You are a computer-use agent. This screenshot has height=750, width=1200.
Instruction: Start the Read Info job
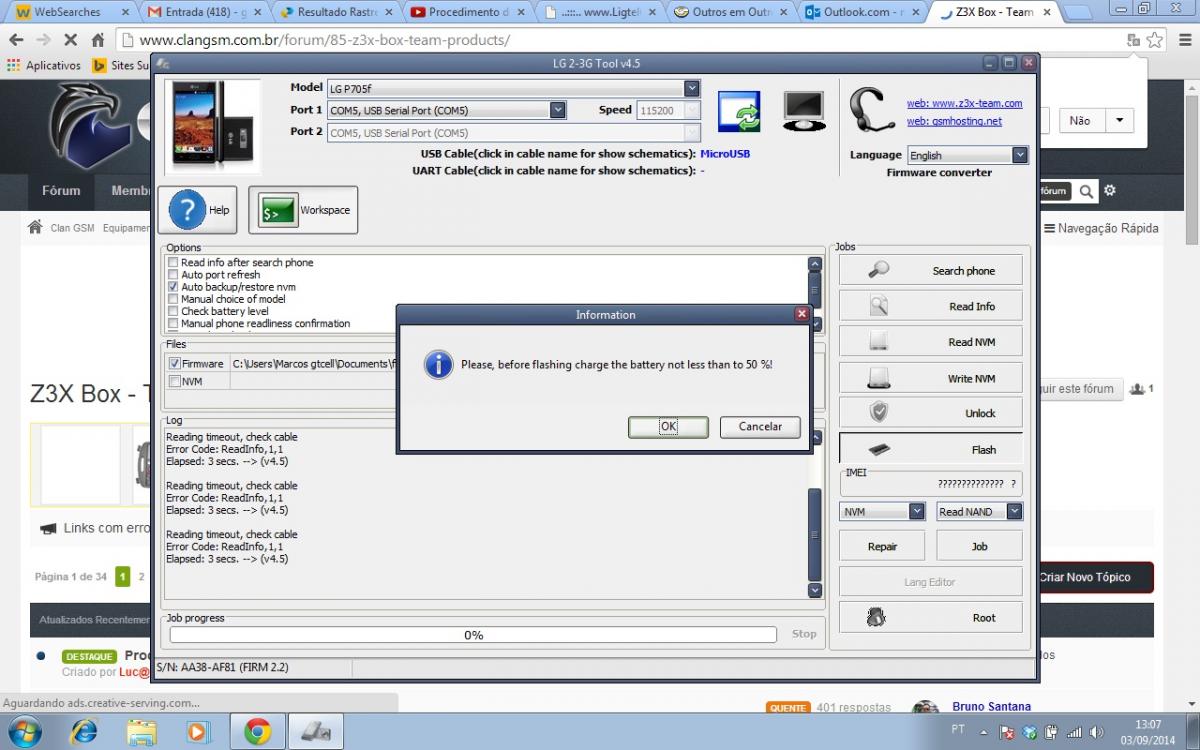(931, 306)
